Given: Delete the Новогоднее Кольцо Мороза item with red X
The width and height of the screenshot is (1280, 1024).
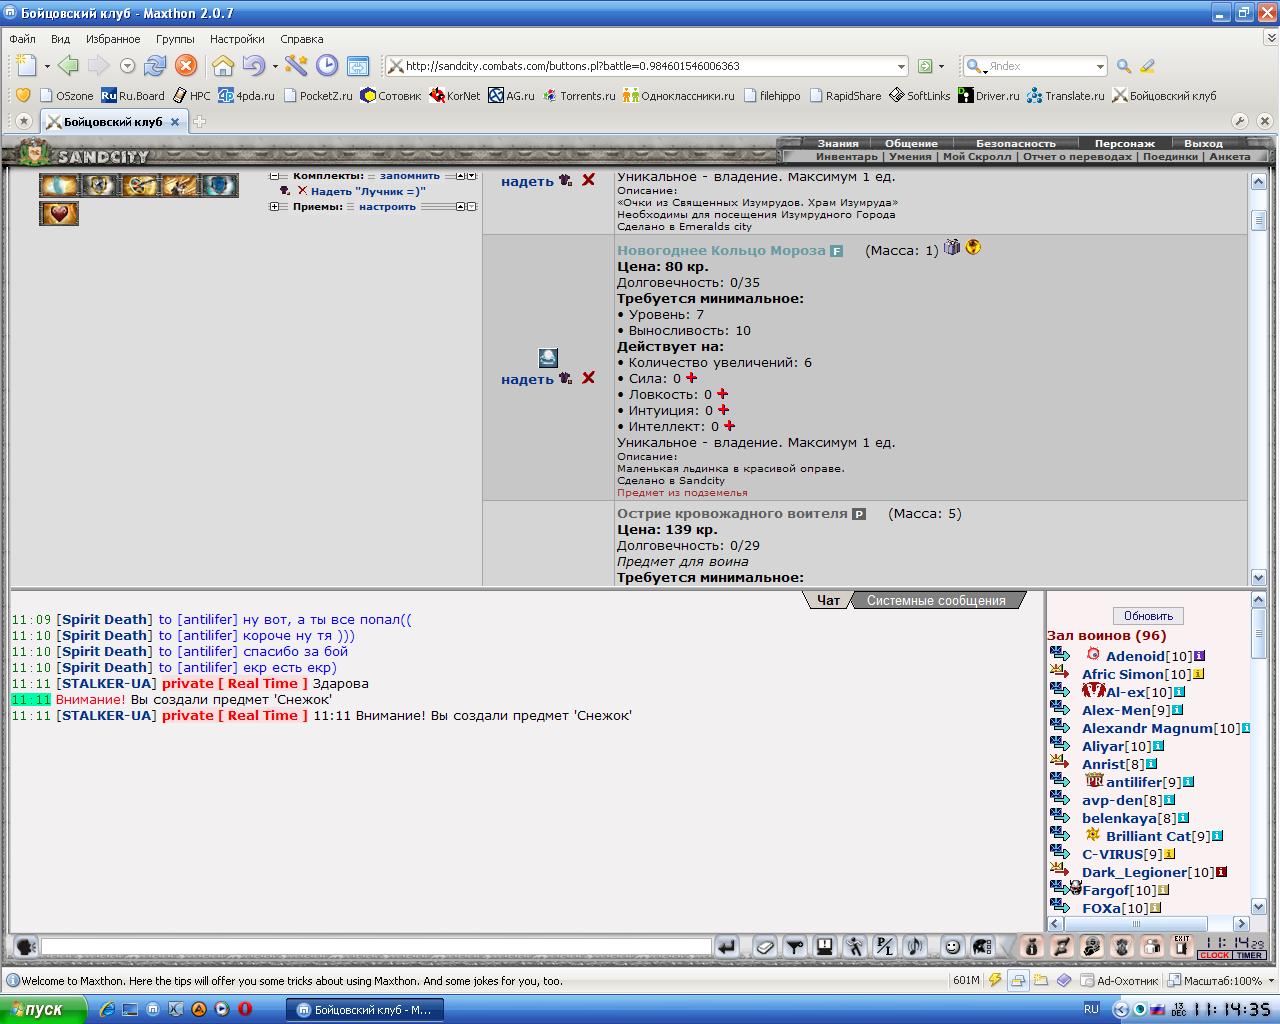Looking at the screenshot, I should point(588,378).
